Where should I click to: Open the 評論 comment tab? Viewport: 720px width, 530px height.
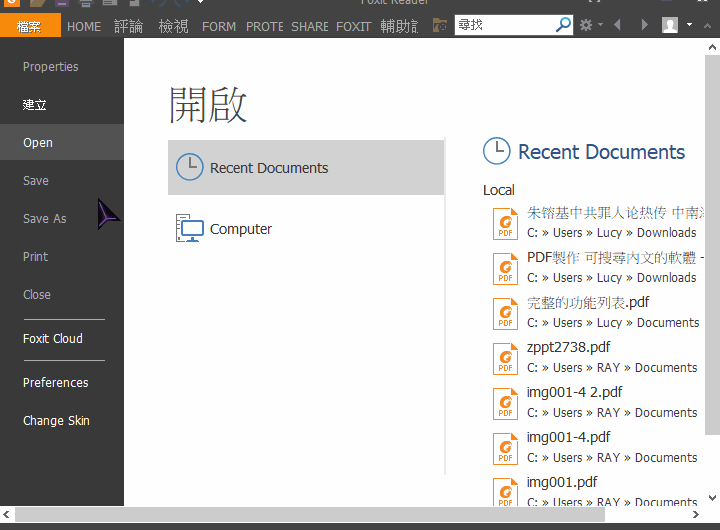click(129, 26)
